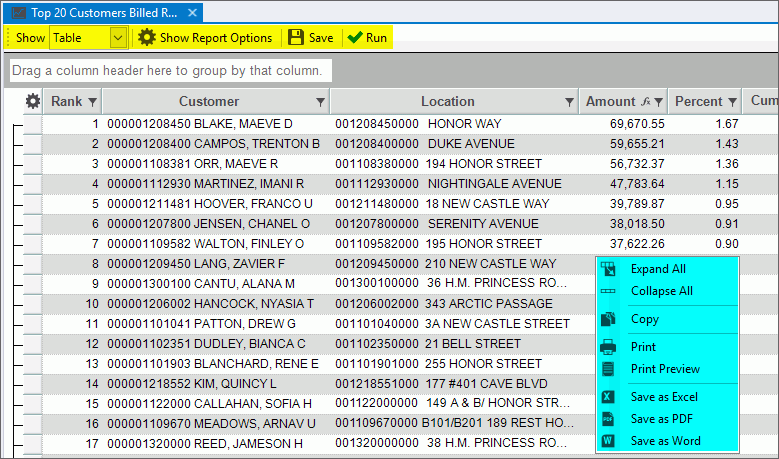
Task: Click the Save as Word icon
Action: pyautogui.click(x=608, y=441)
